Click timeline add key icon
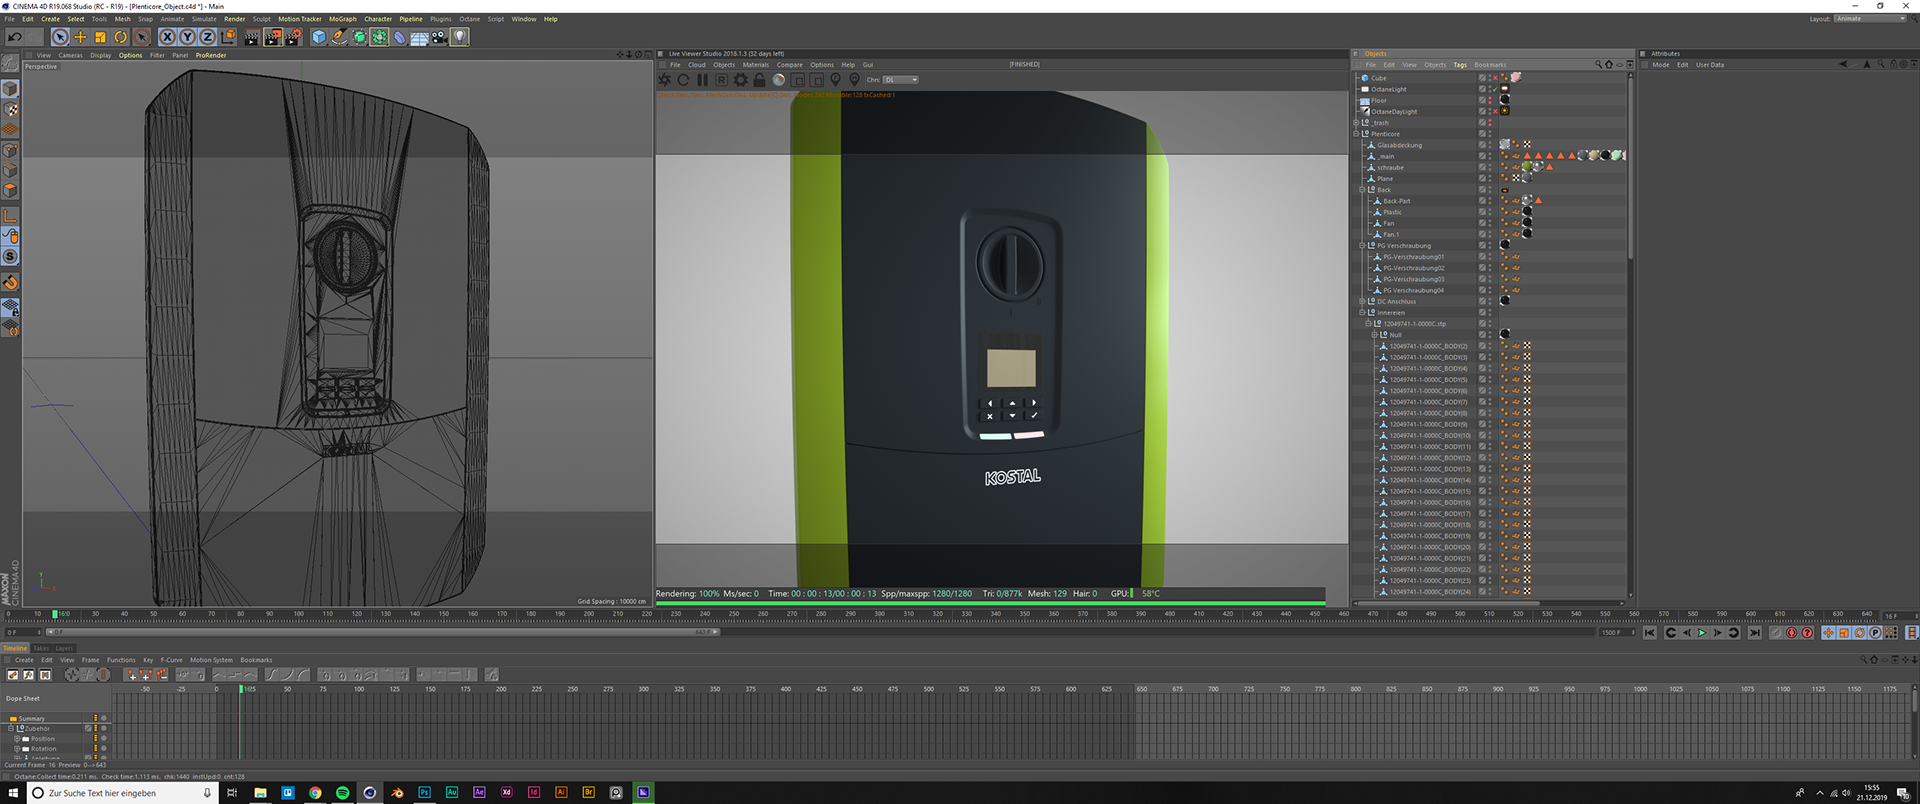Screen dimensions: 1920x804 (132, 675)
